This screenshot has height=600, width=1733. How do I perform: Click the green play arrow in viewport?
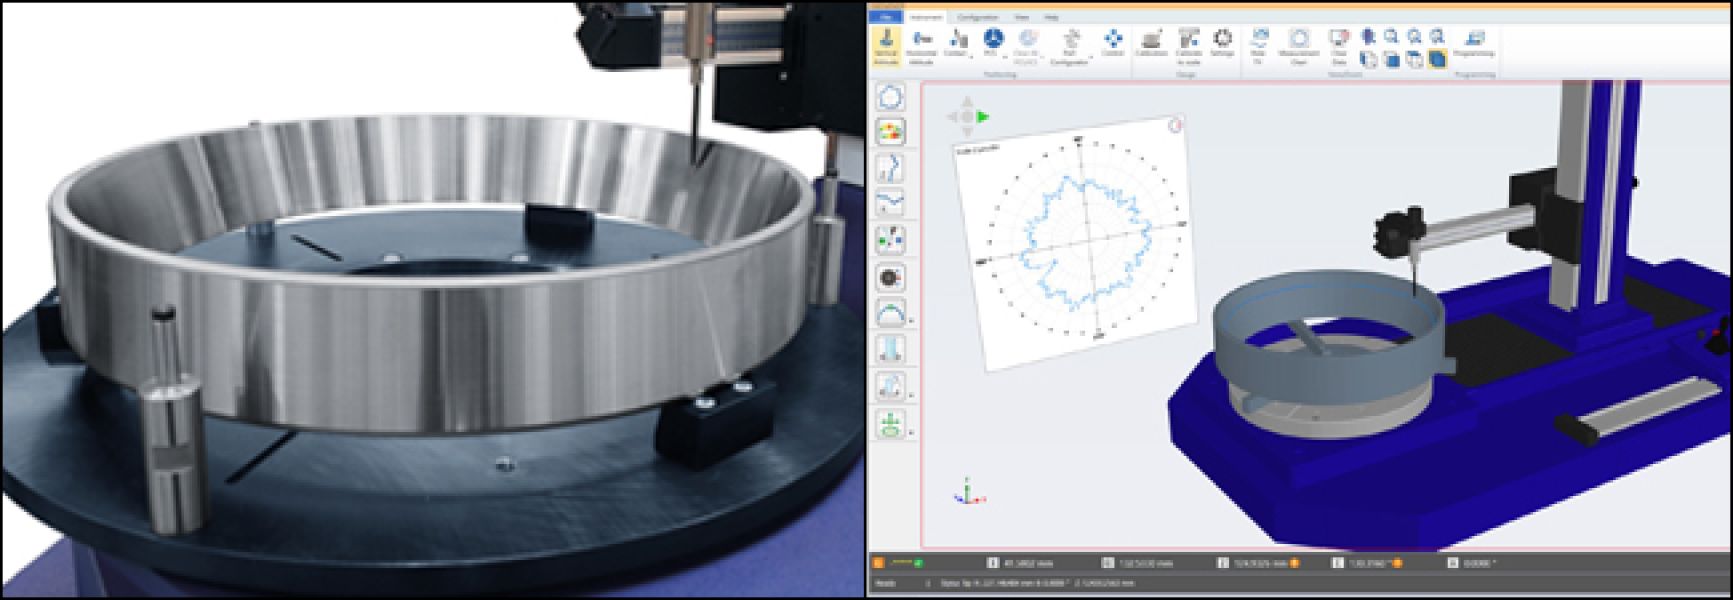pos(983,117)
